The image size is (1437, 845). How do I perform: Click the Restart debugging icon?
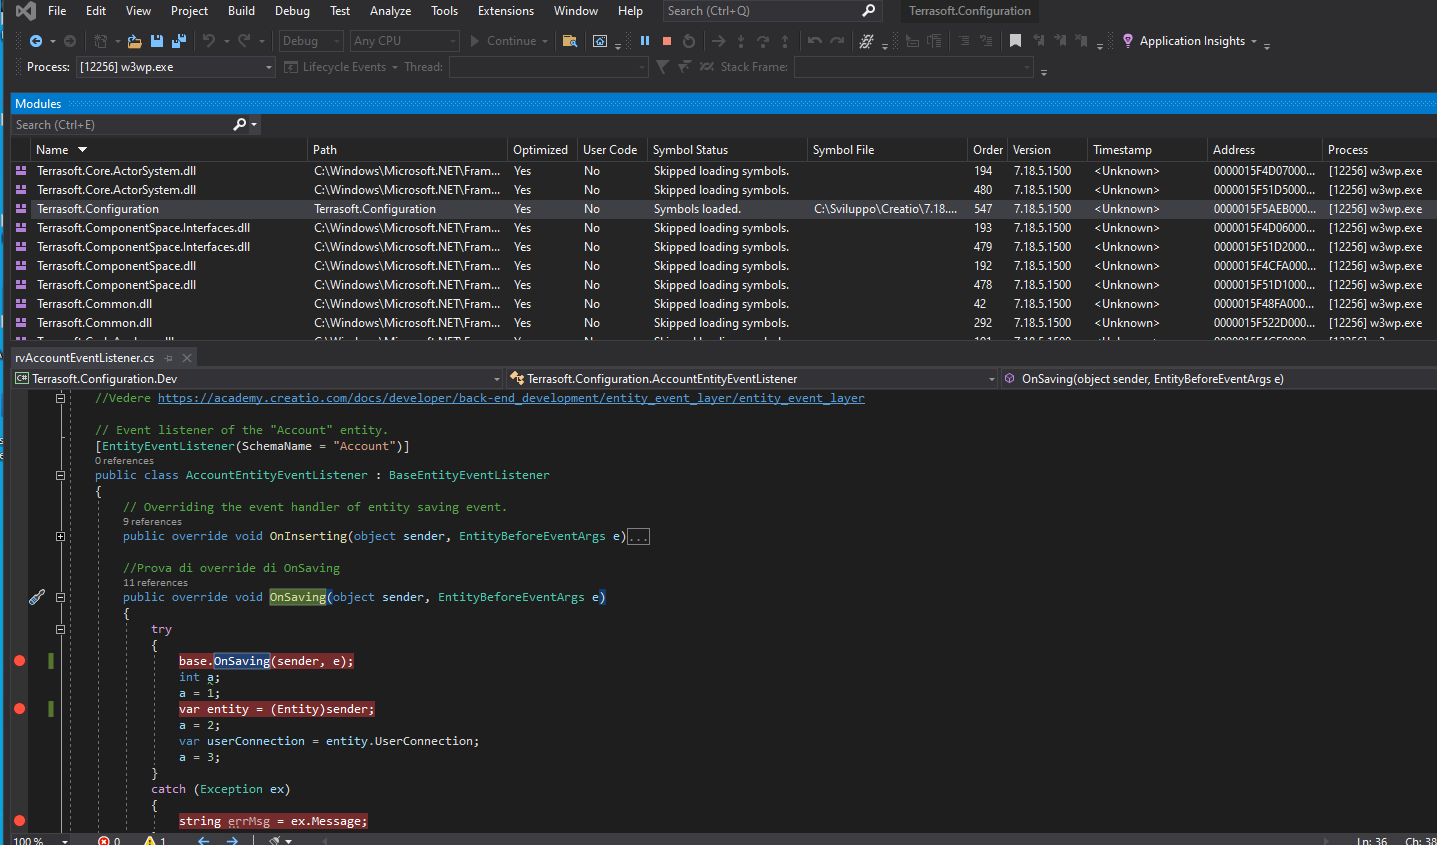pos(689,41)
